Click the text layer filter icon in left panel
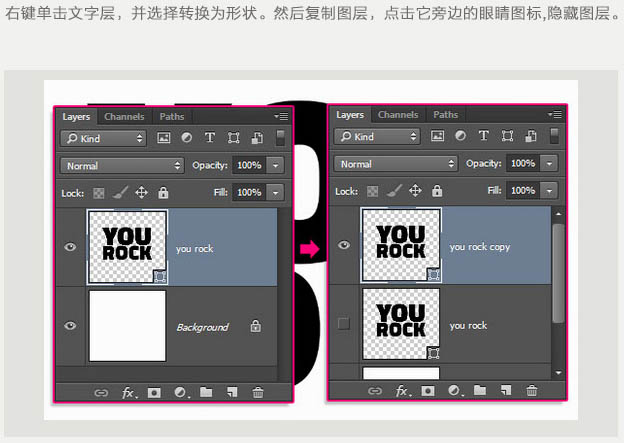 pos(210,138)
